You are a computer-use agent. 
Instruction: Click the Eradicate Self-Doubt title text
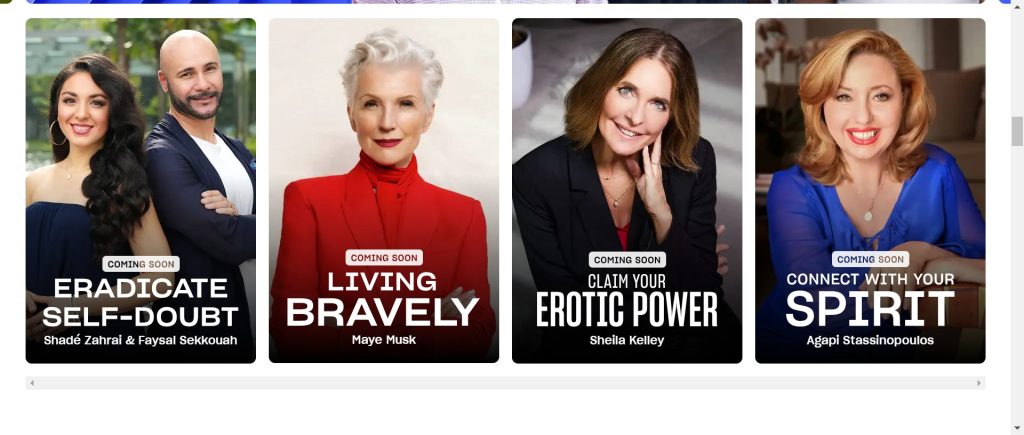coord(140,302)
